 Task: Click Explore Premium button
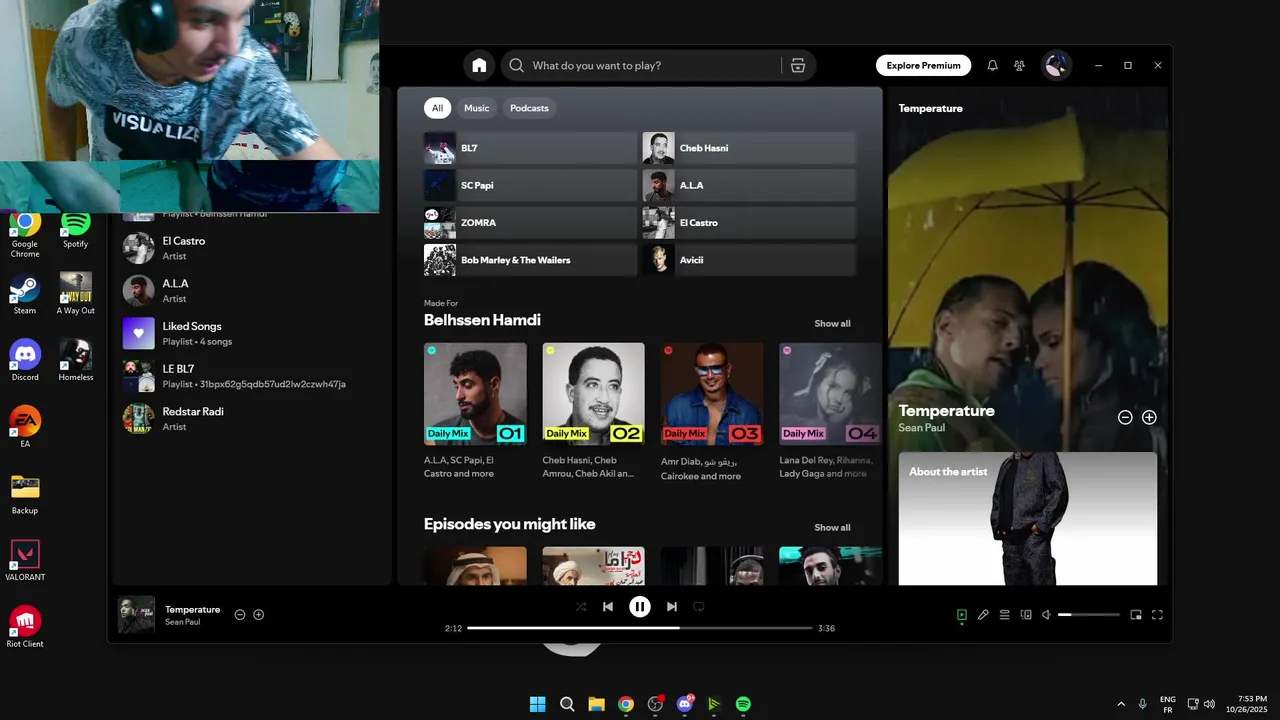923,65
